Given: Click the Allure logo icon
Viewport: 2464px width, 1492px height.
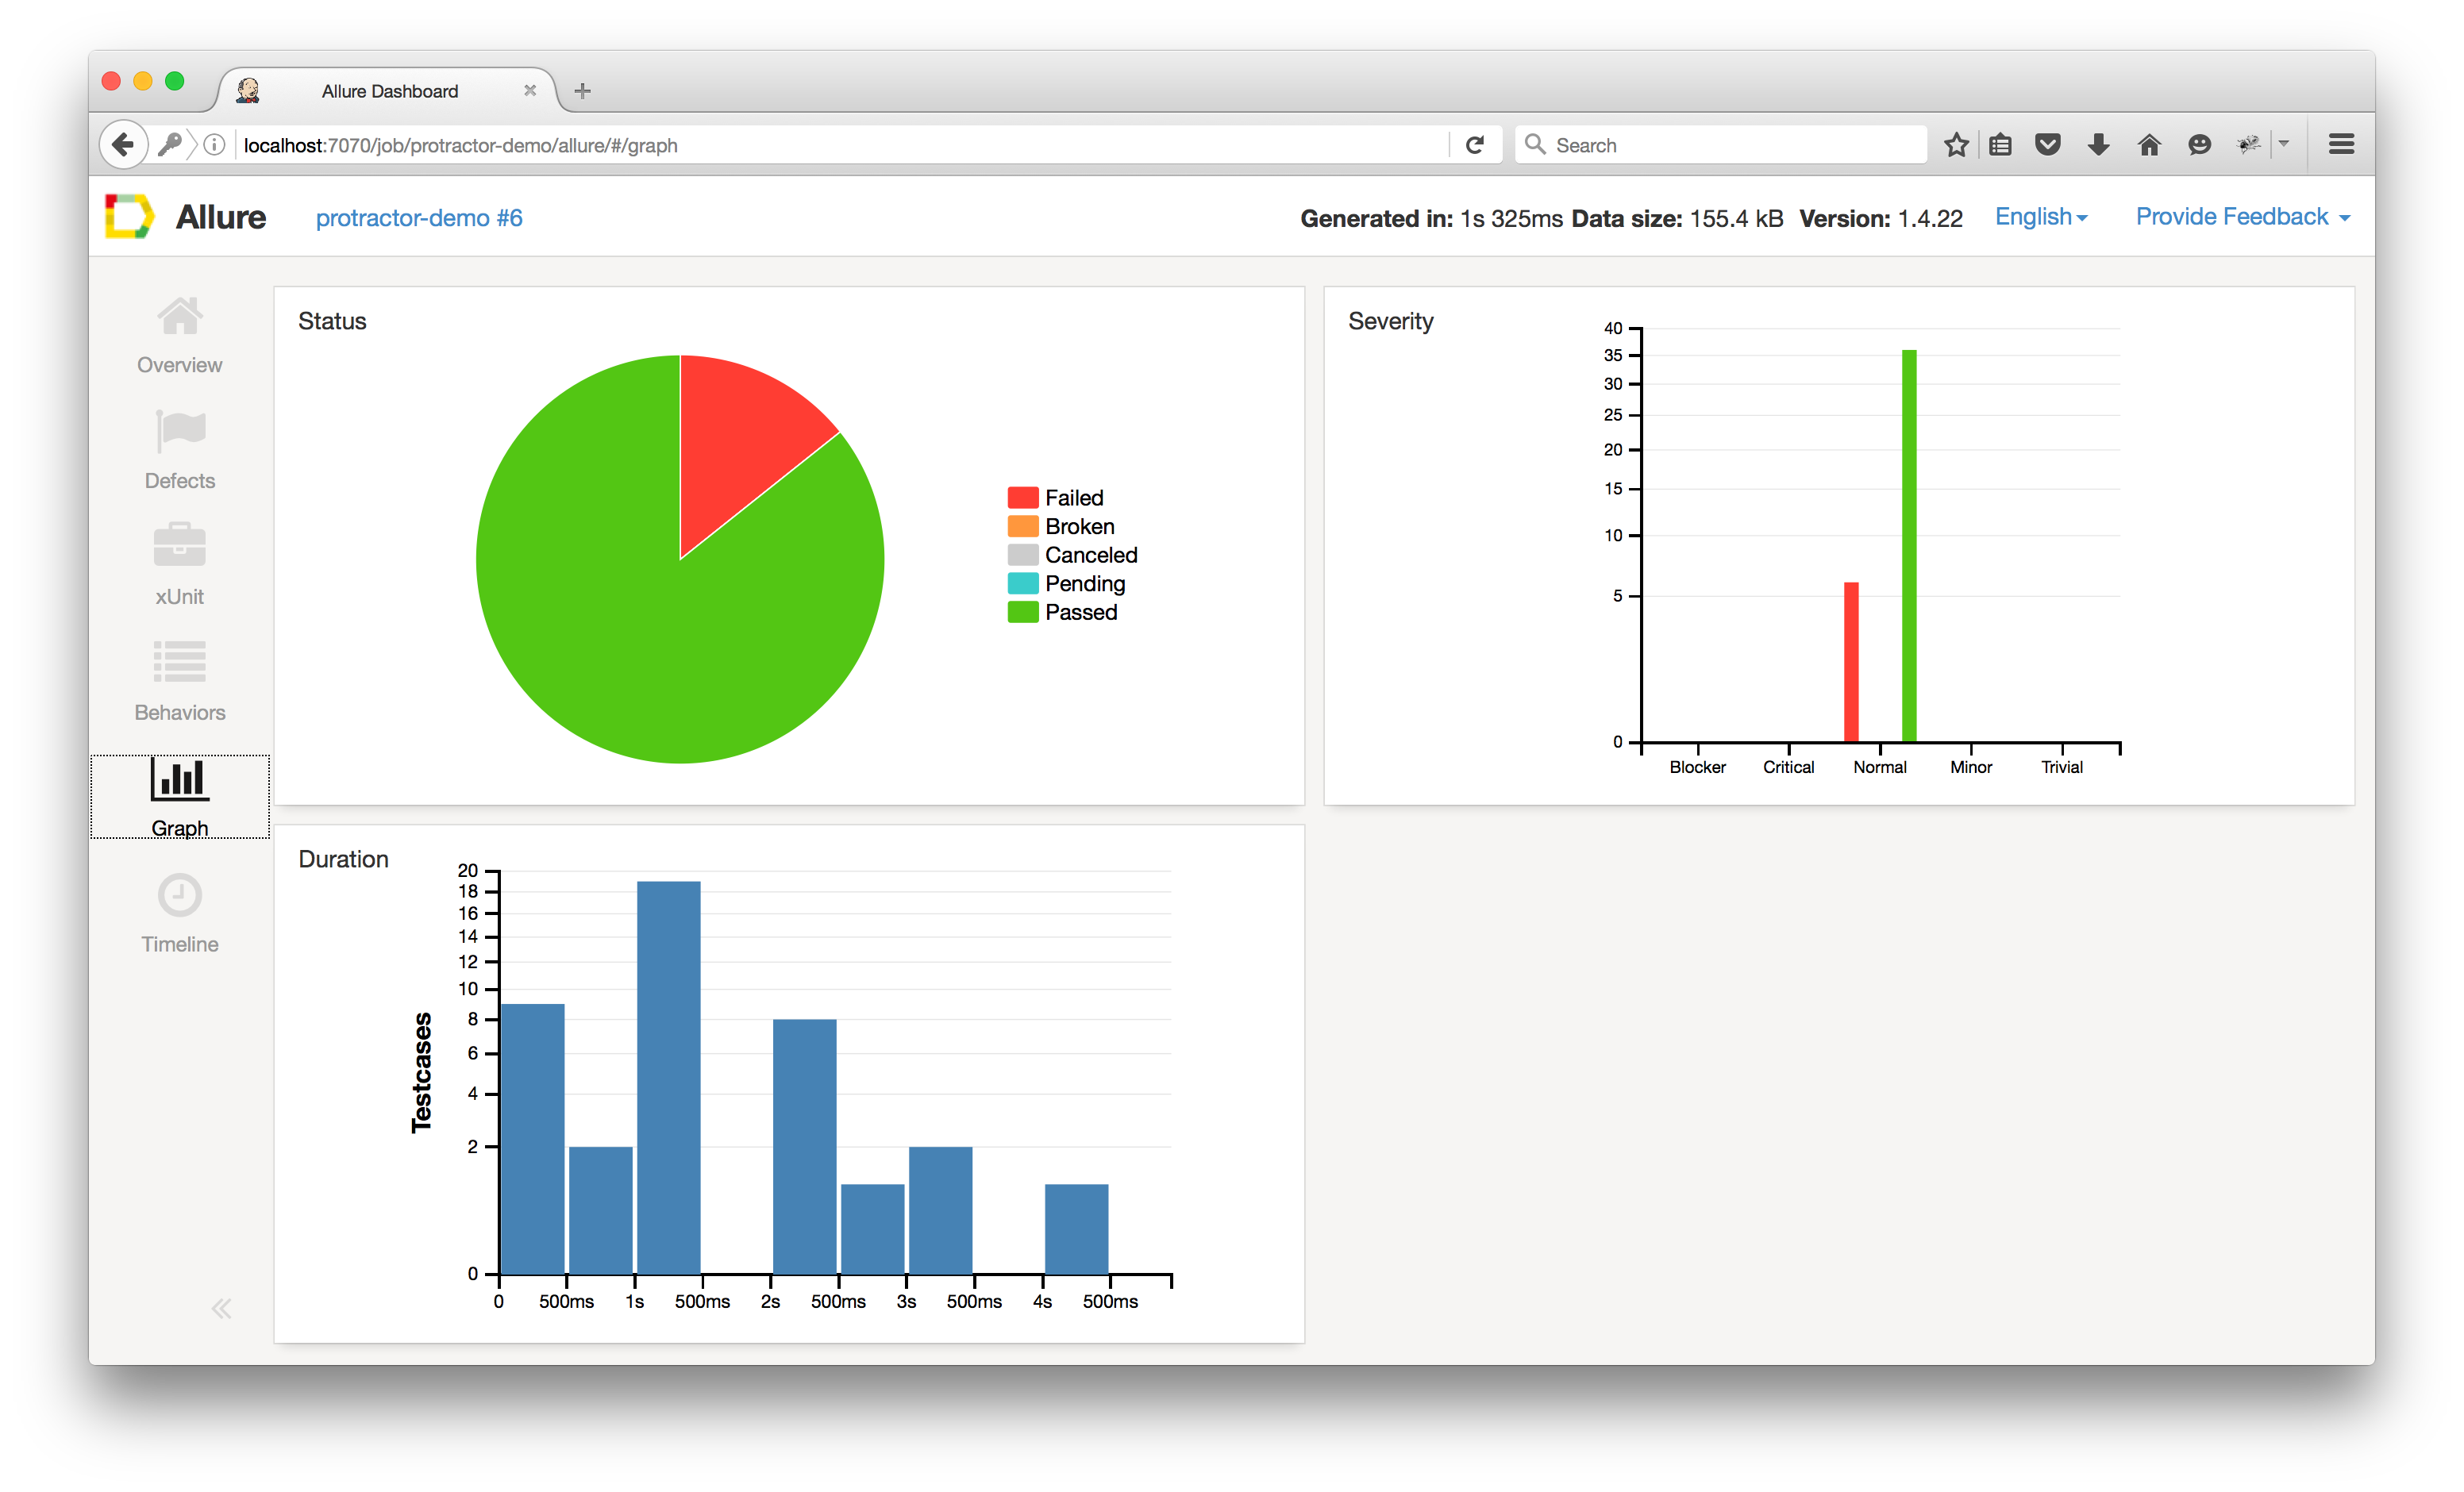Looking at the screenshot, I should pos(130,217).
